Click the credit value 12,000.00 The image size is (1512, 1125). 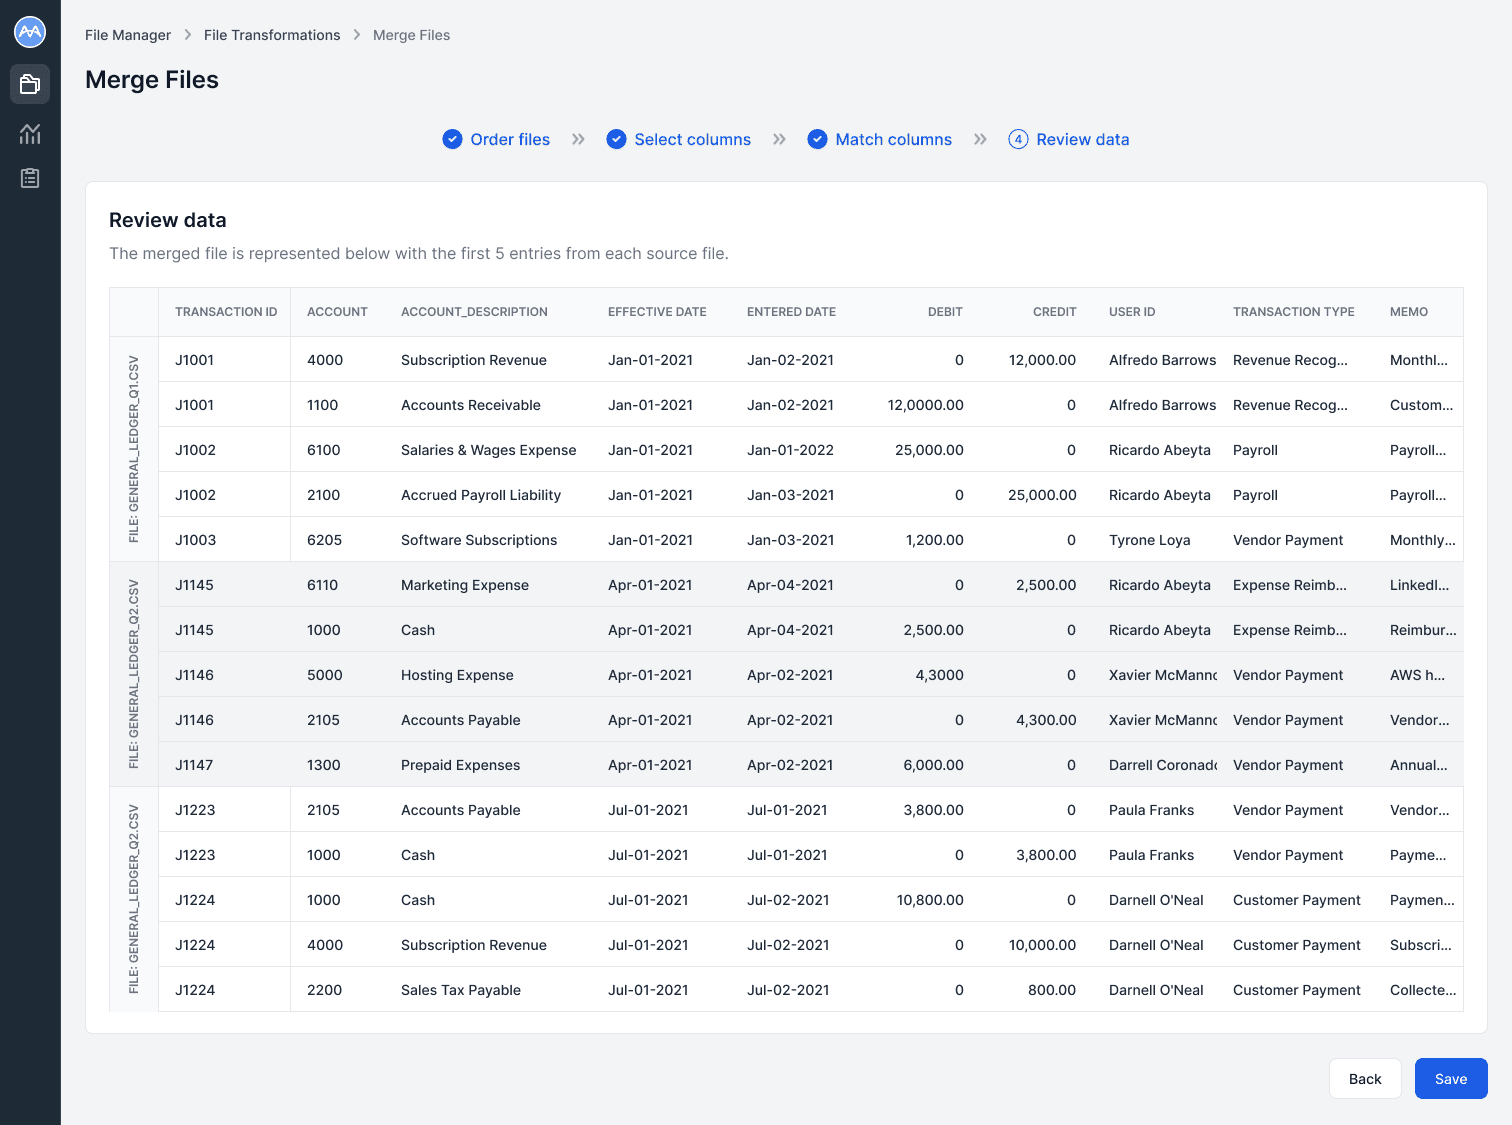[1042, 360]
